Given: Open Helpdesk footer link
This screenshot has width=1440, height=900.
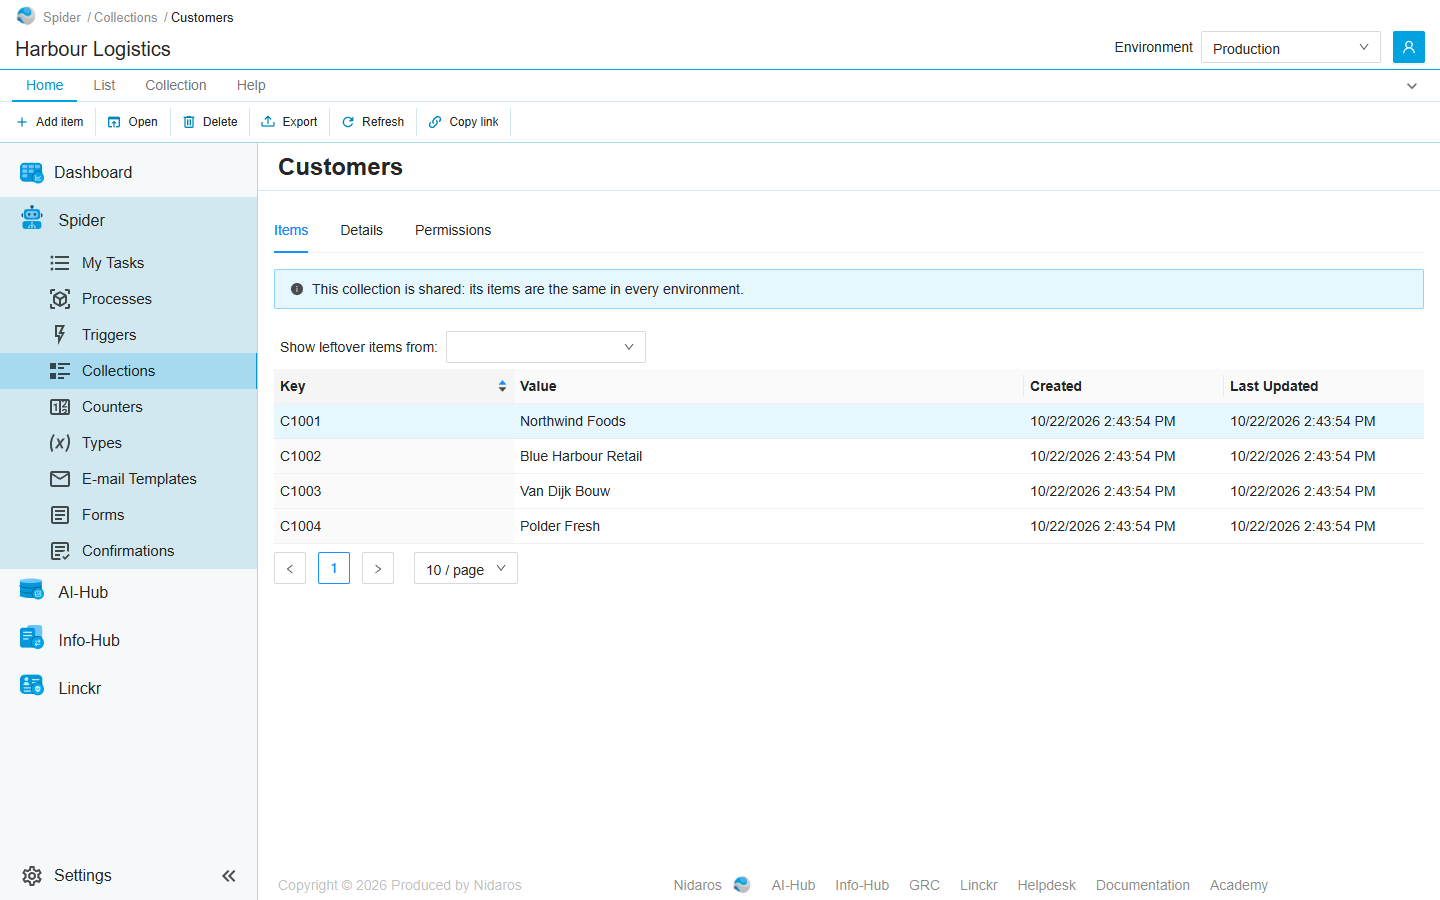Looking at the screenshot, I should pyautogui.click(x=1047, y=885).
